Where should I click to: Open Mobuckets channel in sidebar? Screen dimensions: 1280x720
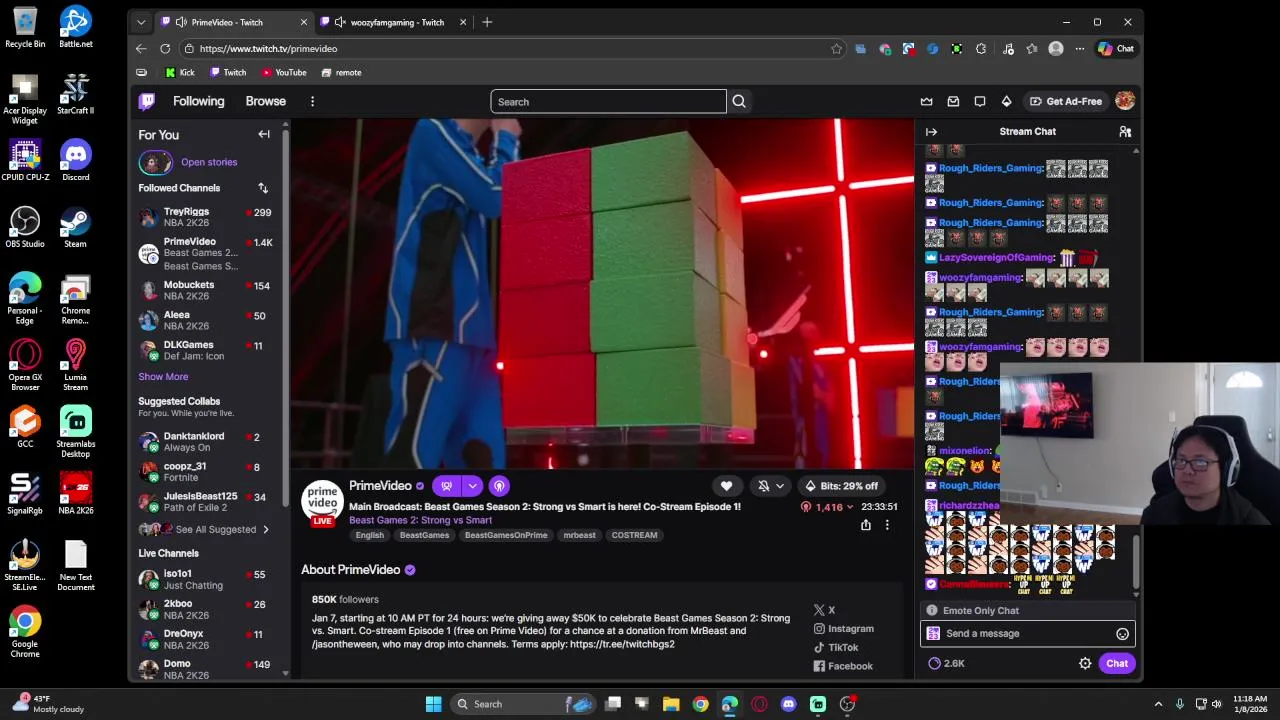(205, 290)
